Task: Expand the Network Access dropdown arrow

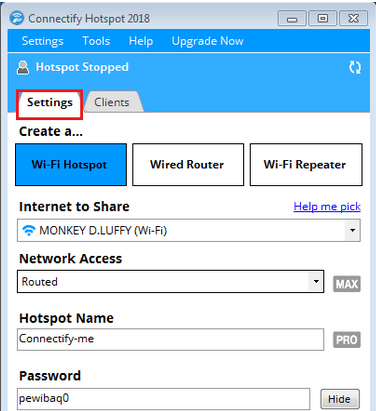Action: click(316, 282)
